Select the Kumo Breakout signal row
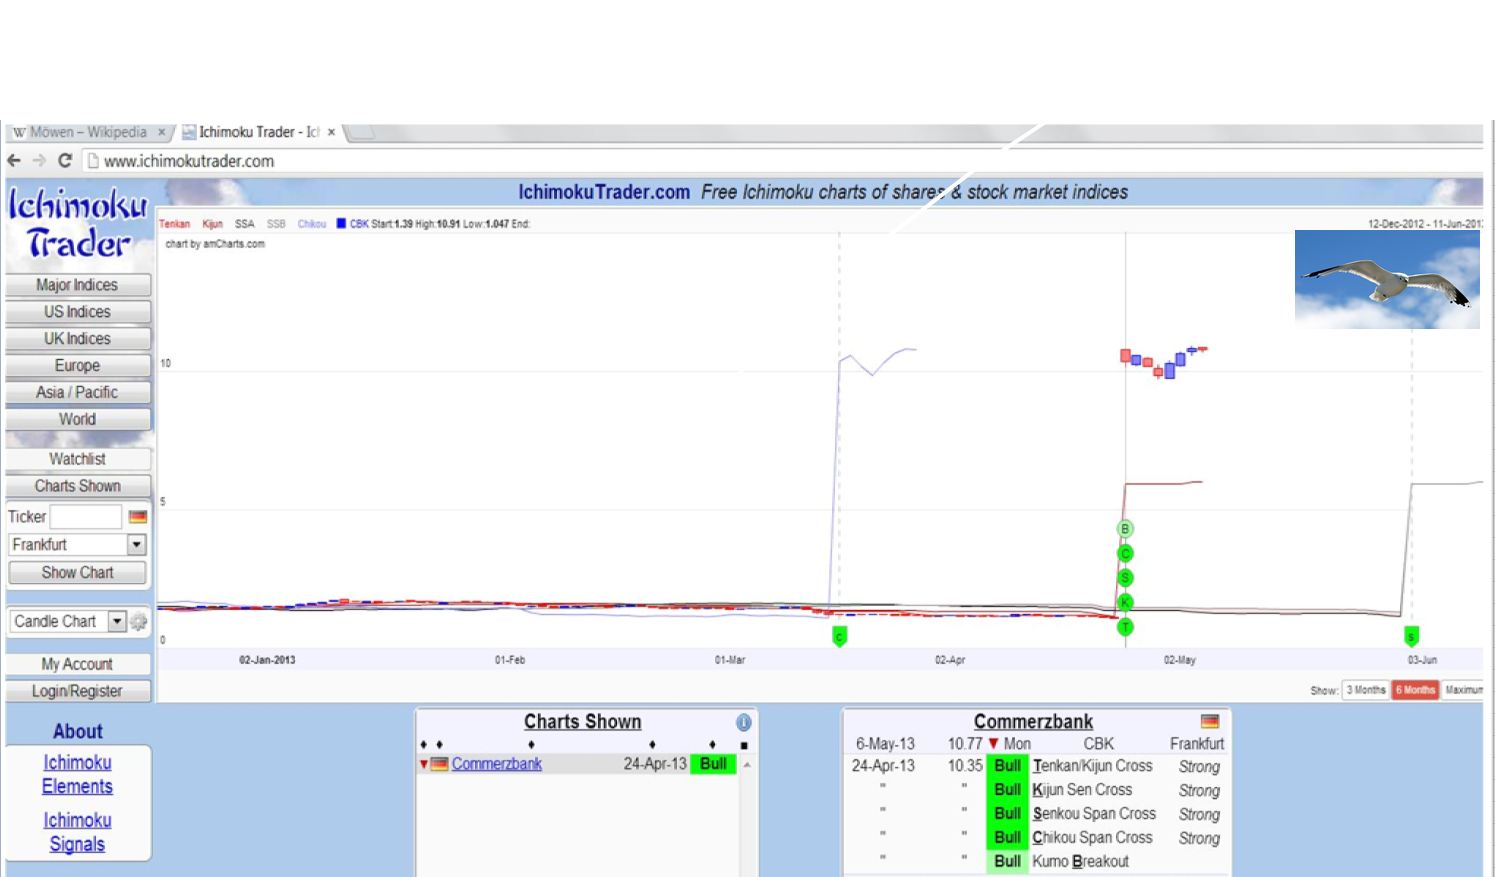This screenshot has height=877, width=1495. pos(1036,862)
